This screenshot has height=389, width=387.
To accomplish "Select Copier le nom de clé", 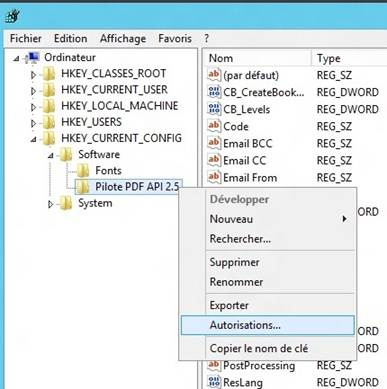I will click(x=267, y=349).
